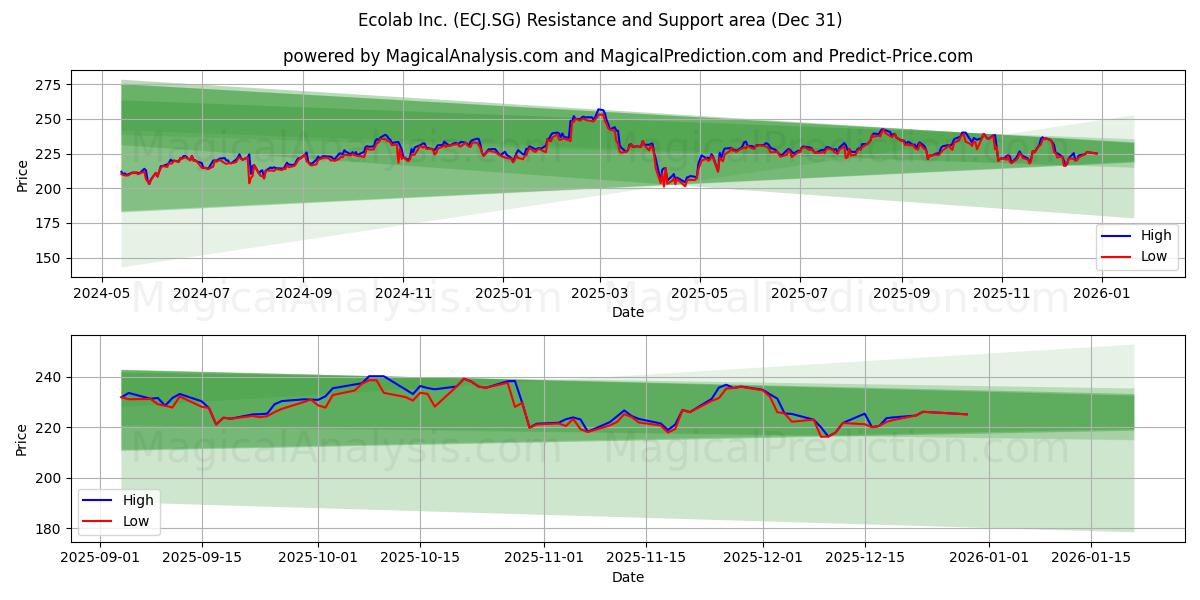The image size is (1200, 600).
Task: Click the "Date" axis label of the lower chart
Action: 628,578
